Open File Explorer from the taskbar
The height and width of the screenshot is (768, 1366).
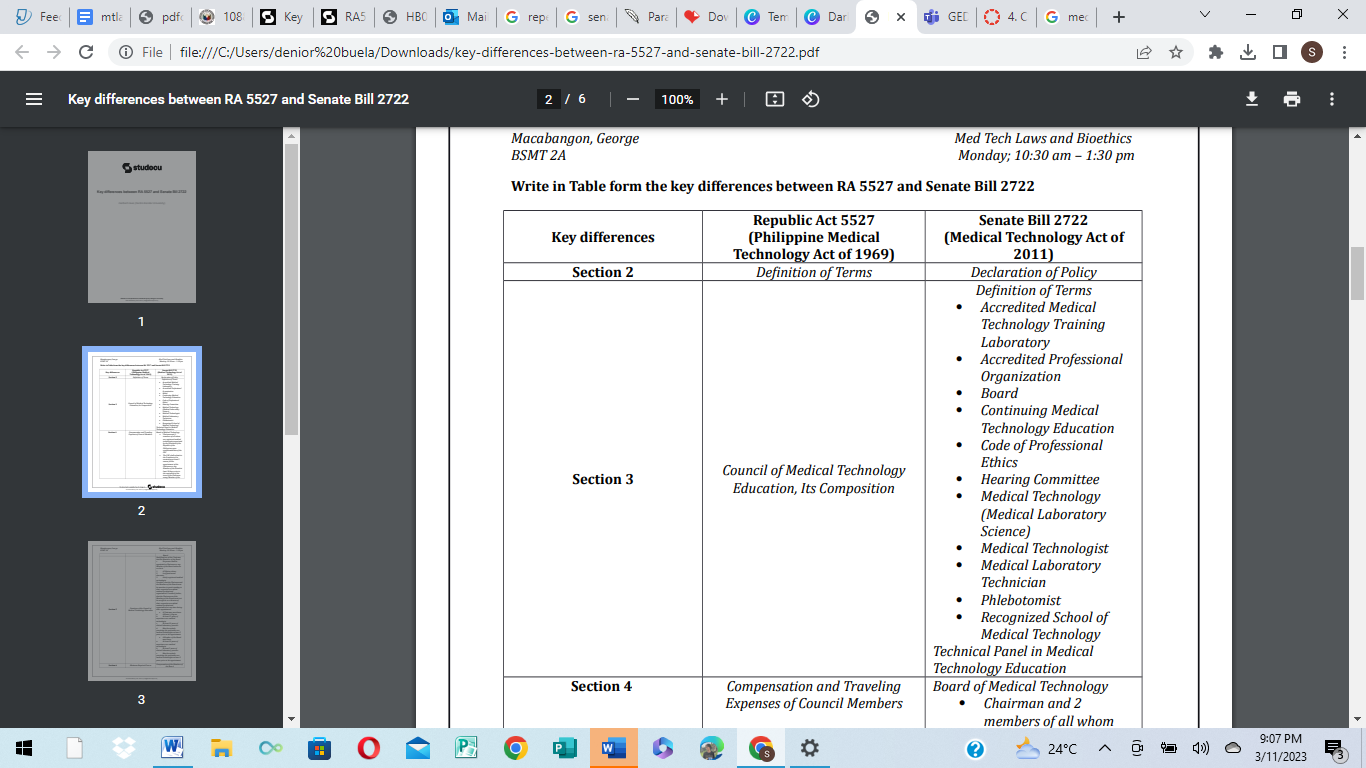[221, 748]
